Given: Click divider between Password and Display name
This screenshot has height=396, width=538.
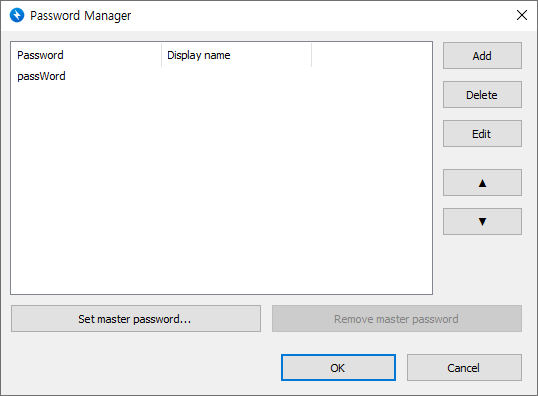Looking at the screenshot, I should coord(161,55).
